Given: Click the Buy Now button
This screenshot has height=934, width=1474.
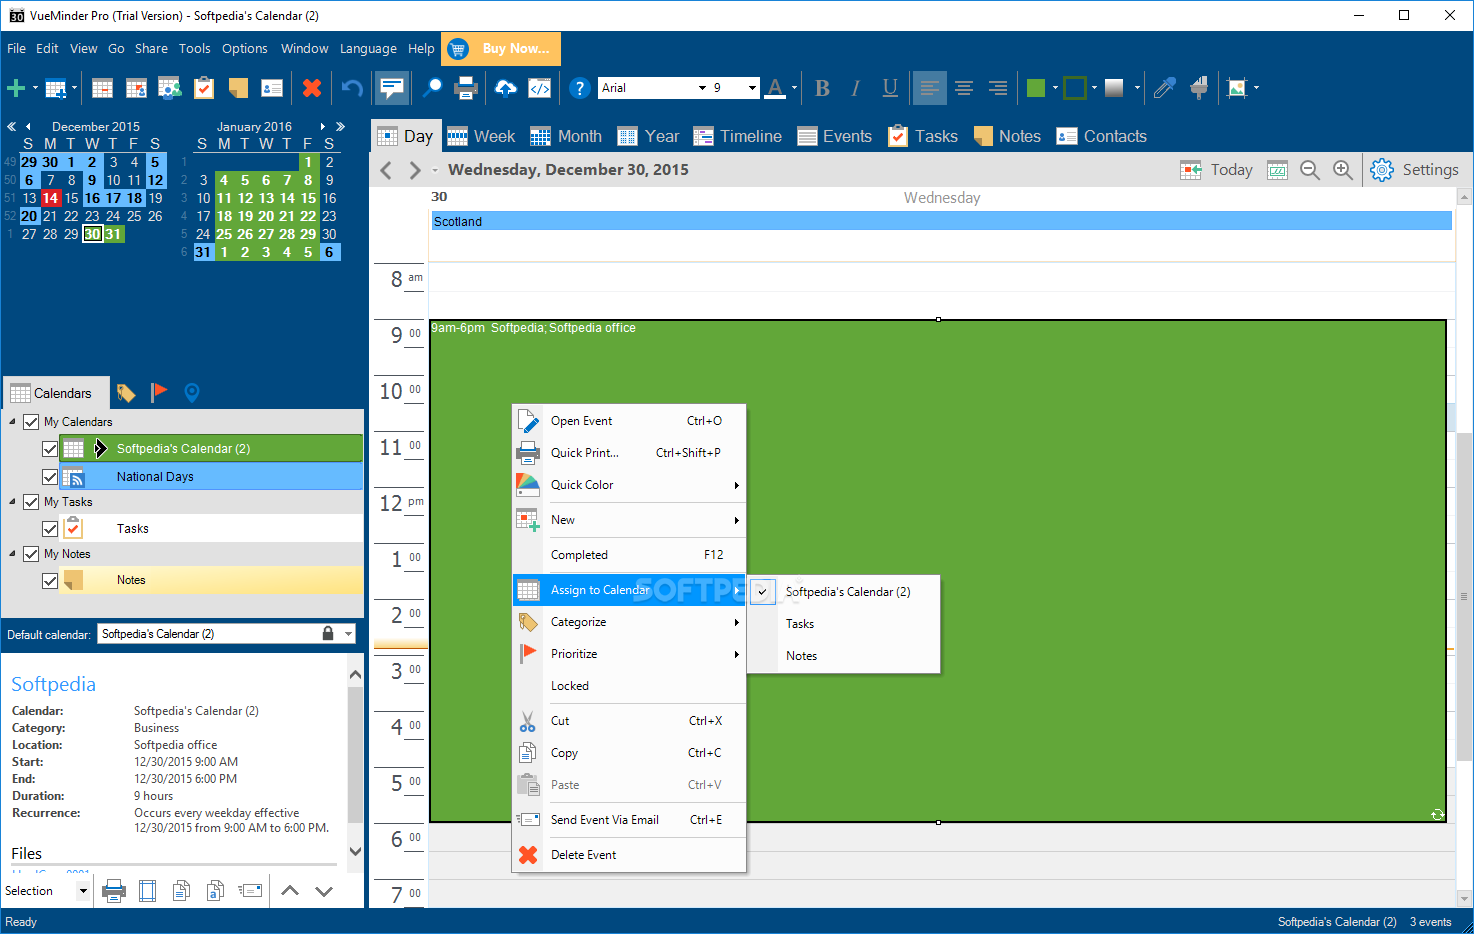Looking at the screenshot, I should click(x=501, y=48).
